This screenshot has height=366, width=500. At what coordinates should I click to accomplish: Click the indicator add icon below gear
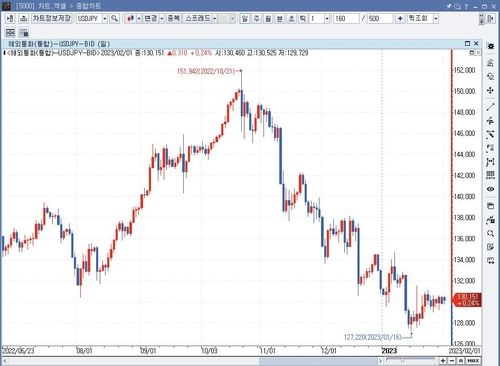[x=490, y=63]
